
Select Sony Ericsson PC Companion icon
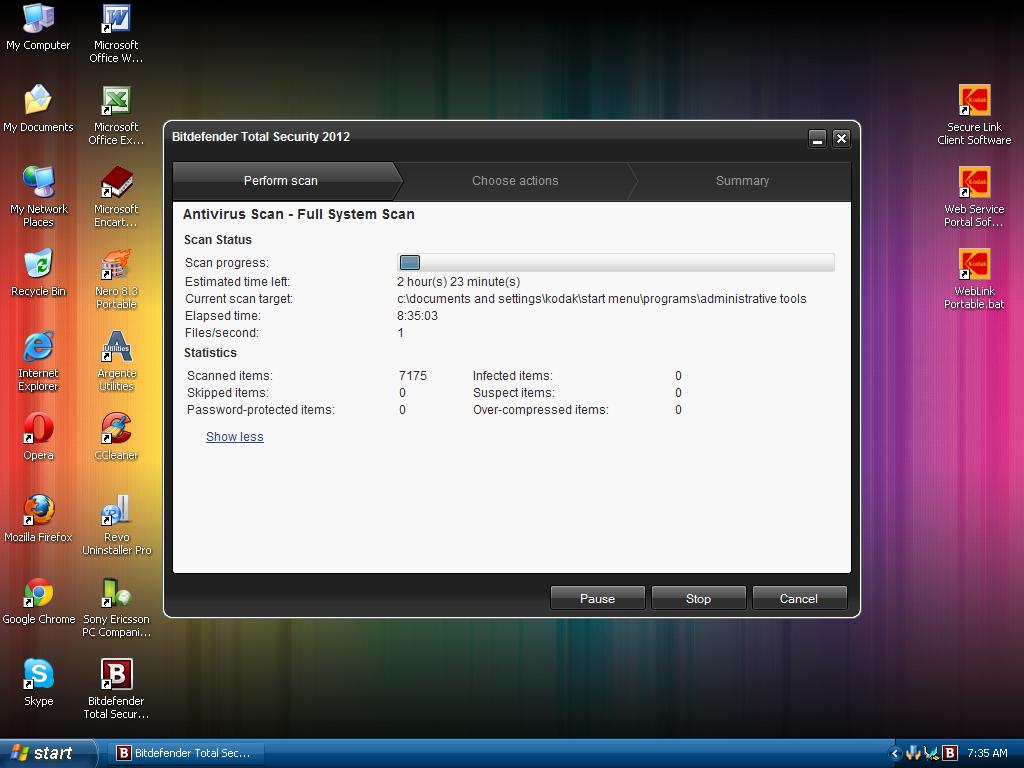tap(116, 607)
